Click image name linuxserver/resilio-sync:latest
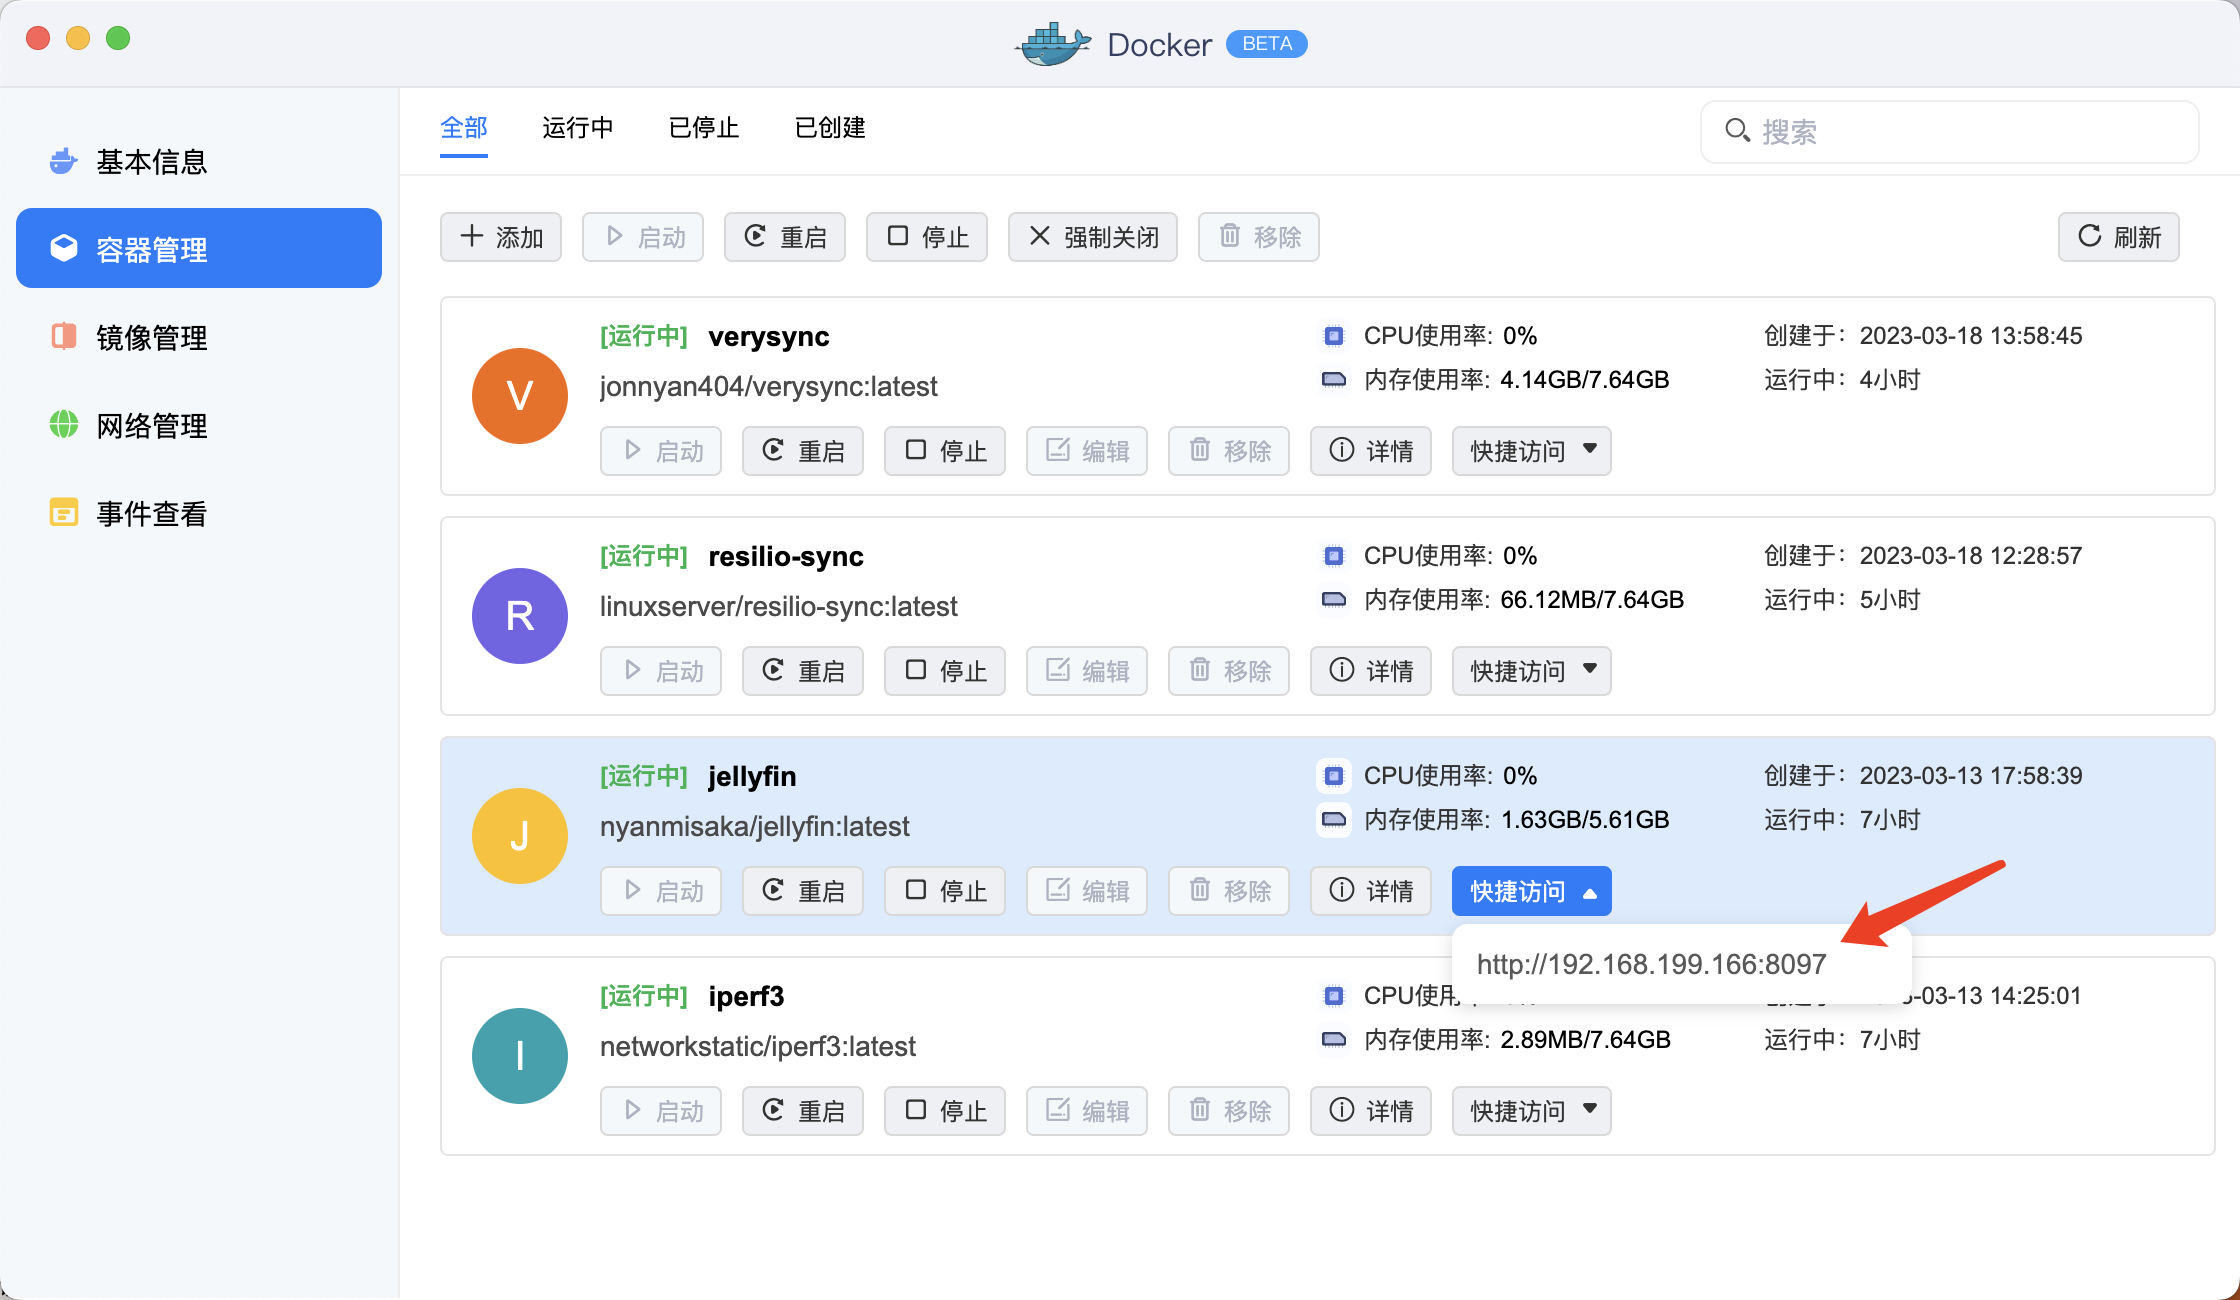This screenshot has height=1300, width=2240. (779, 607)
